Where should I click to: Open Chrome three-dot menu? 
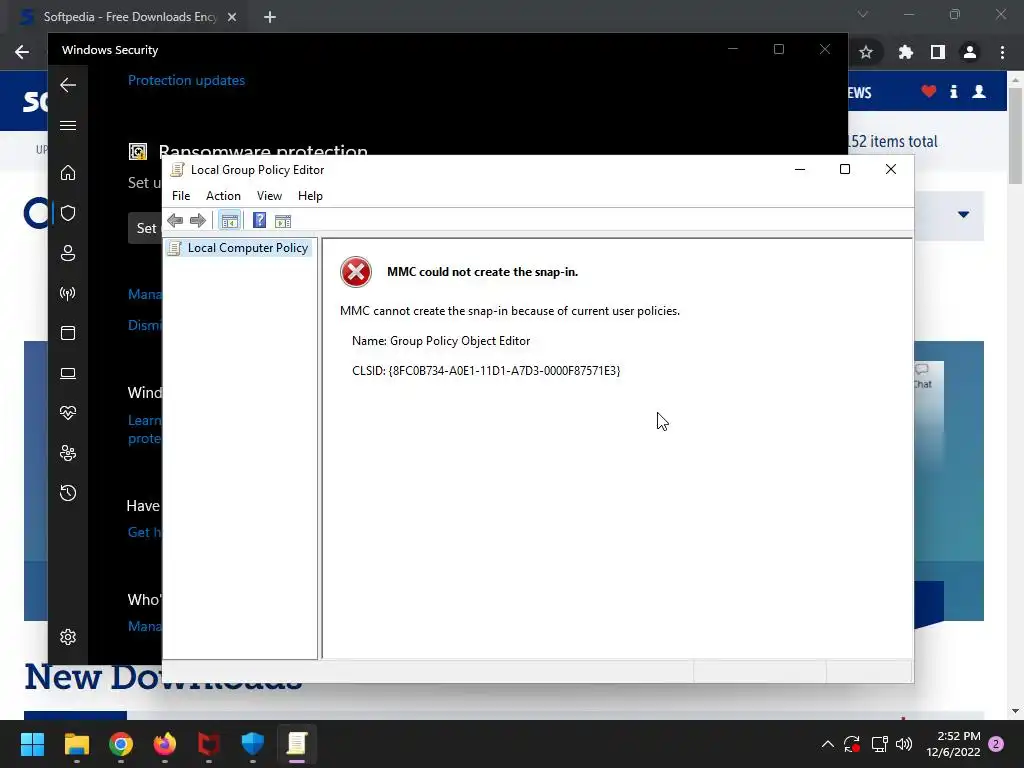(x=1002, y=52)
